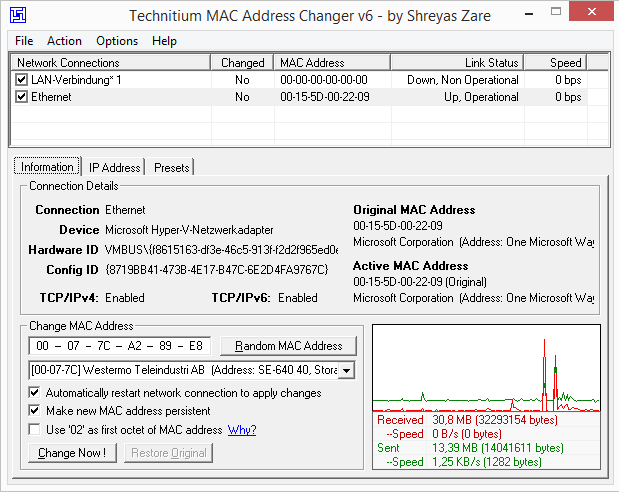Sort list by Network Connections column header
Viewport: 619px width, 492px height.
point(110,62)
